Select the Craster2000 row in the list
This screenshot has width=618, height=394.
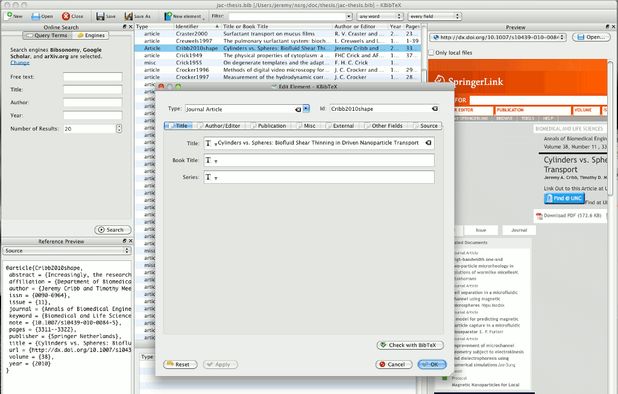coord(278,33)
